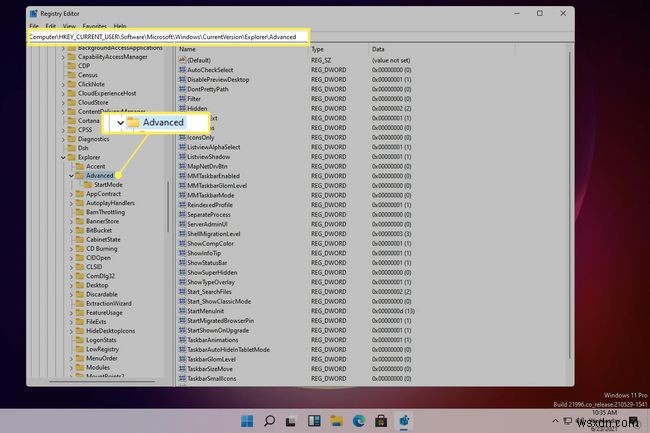Expand the AutoplayHandlers key
This screenshot has height=433, width=650.
[71, 203]
